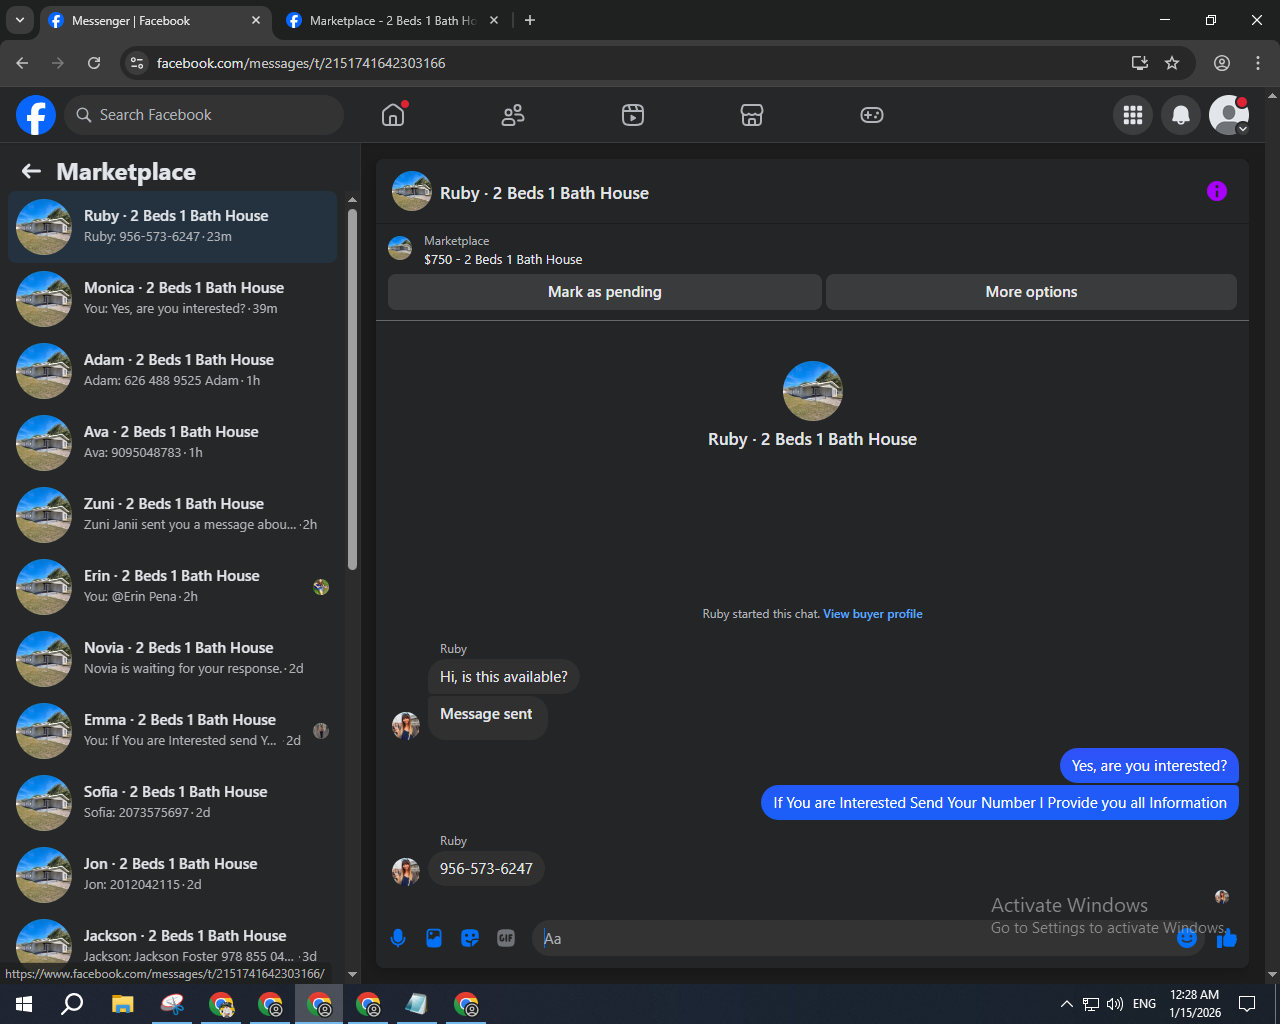This screenshot has width=1280, height=1024.
Task: Close the Marketplace browser tab
Action: point(494,20)
